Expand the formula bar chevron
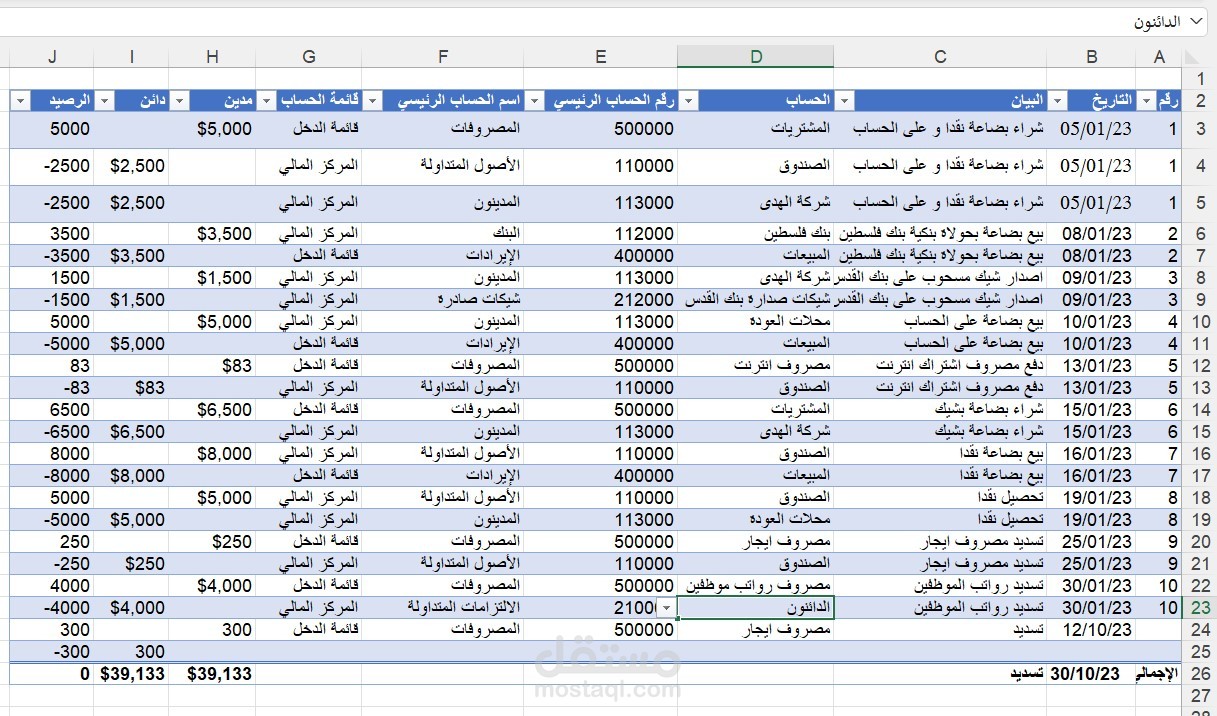The image size is (1217, 716). [x=1198, y=22]
